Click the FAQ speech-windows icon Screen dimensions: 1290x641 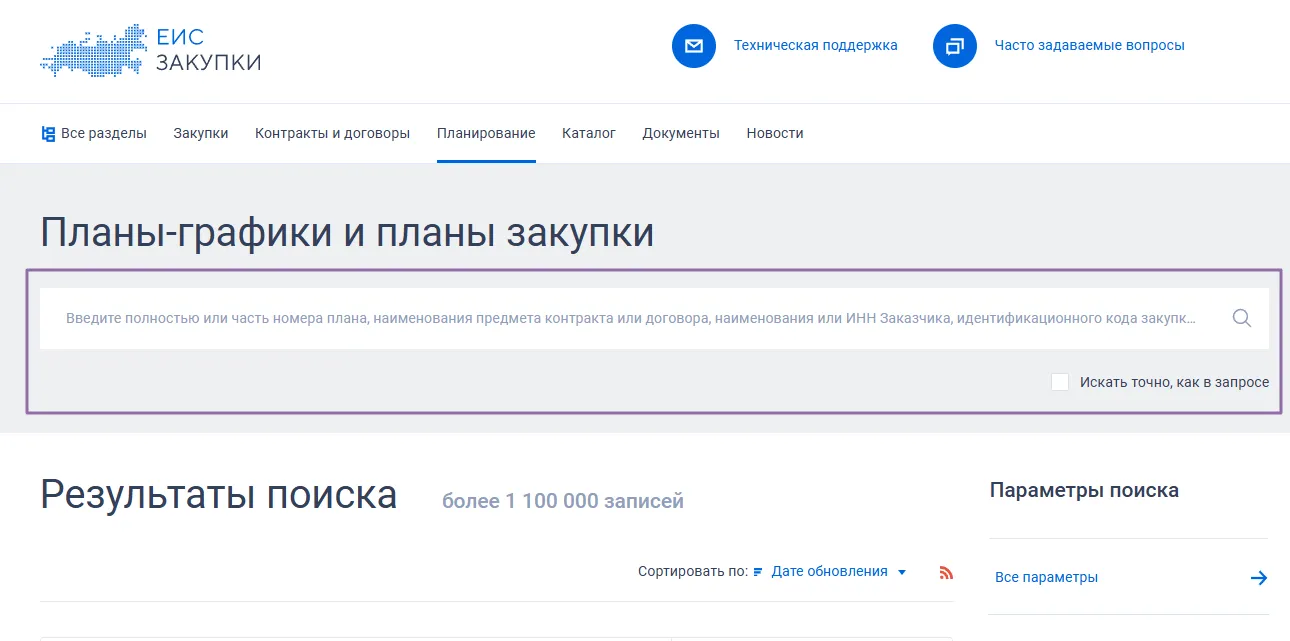954,46
